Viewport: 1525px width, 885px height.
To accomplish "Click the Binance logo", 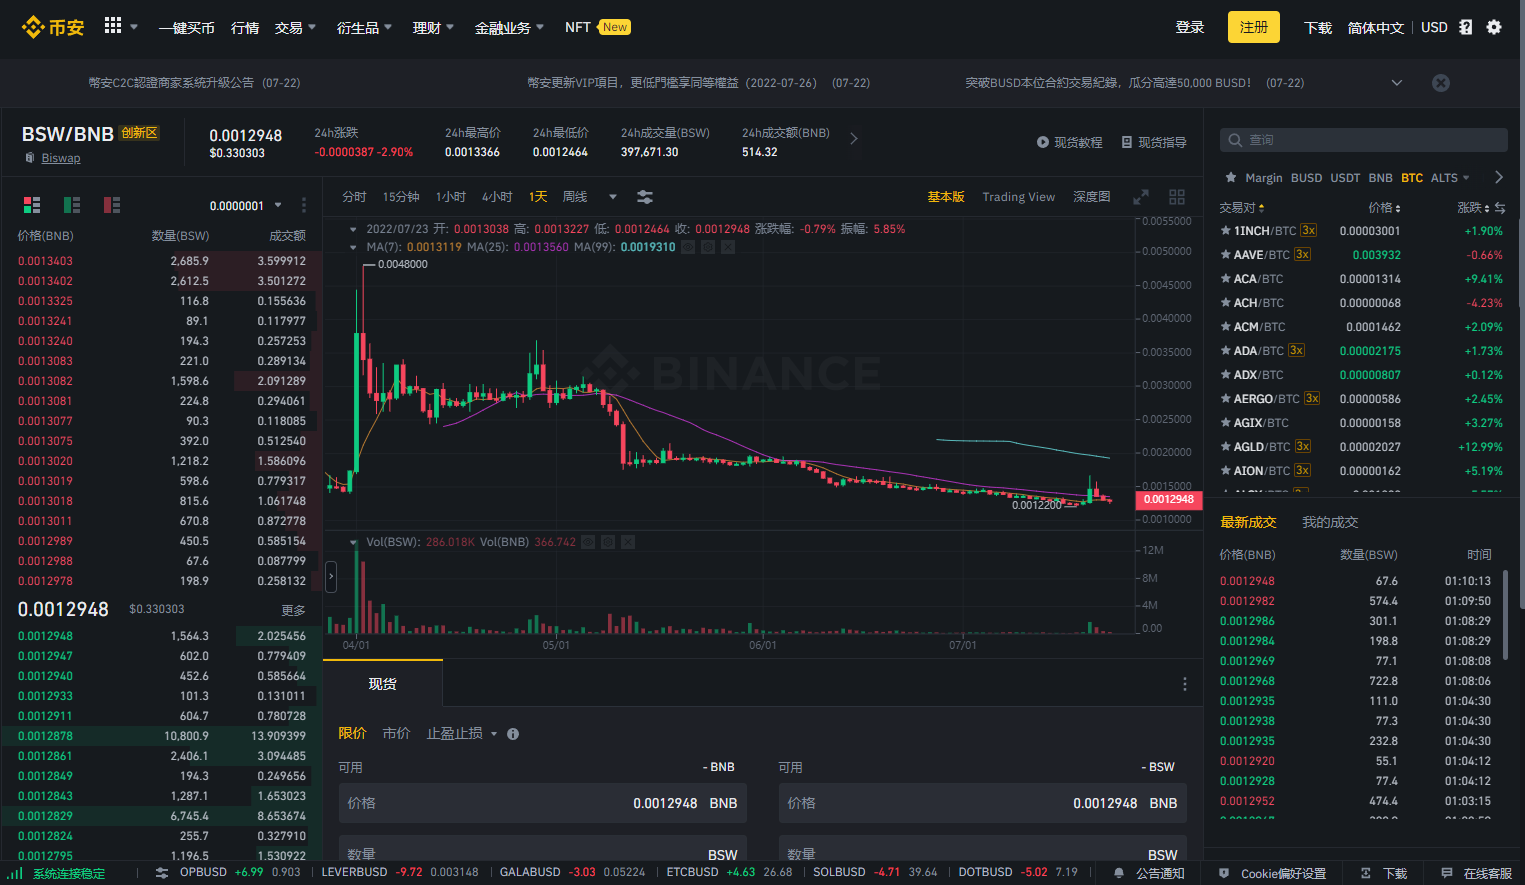I will coord(53,27).
